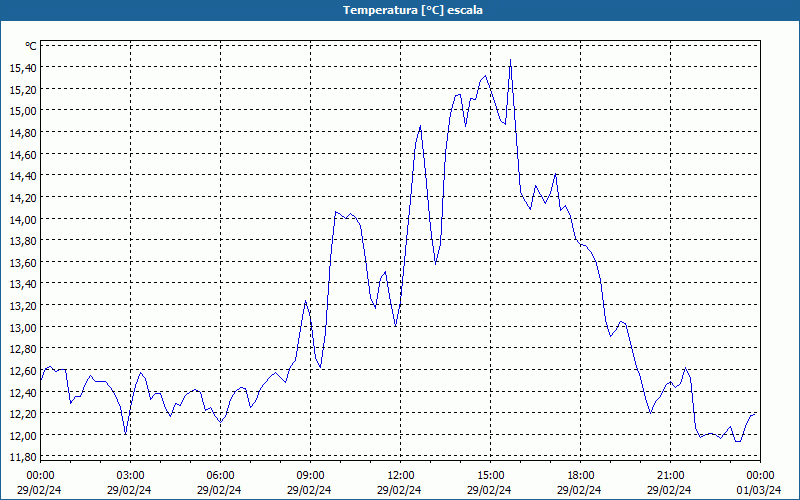Click the '12,60' y-axis label
The image size is (800, 500).
23,370
